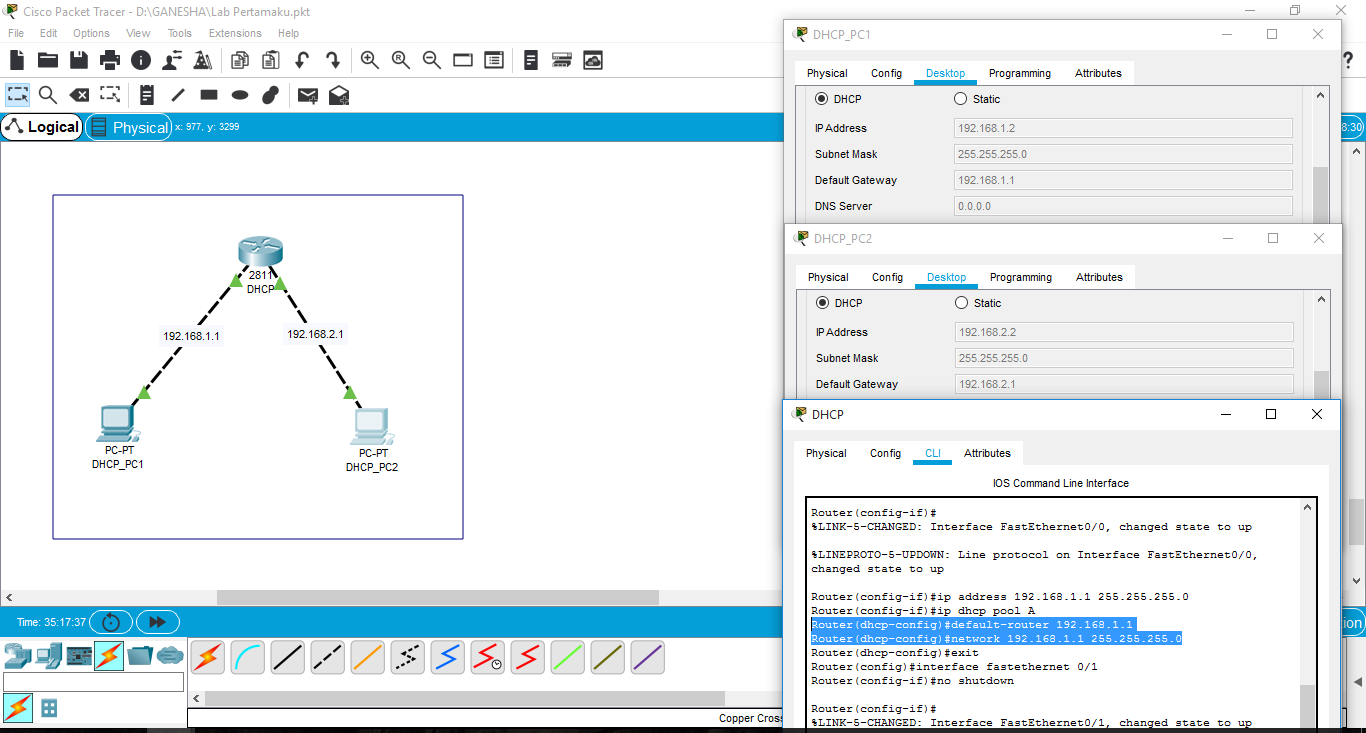Select End Devices category in device panel
This screenshot has height=733, width=1366.
(x=48, y=656)
